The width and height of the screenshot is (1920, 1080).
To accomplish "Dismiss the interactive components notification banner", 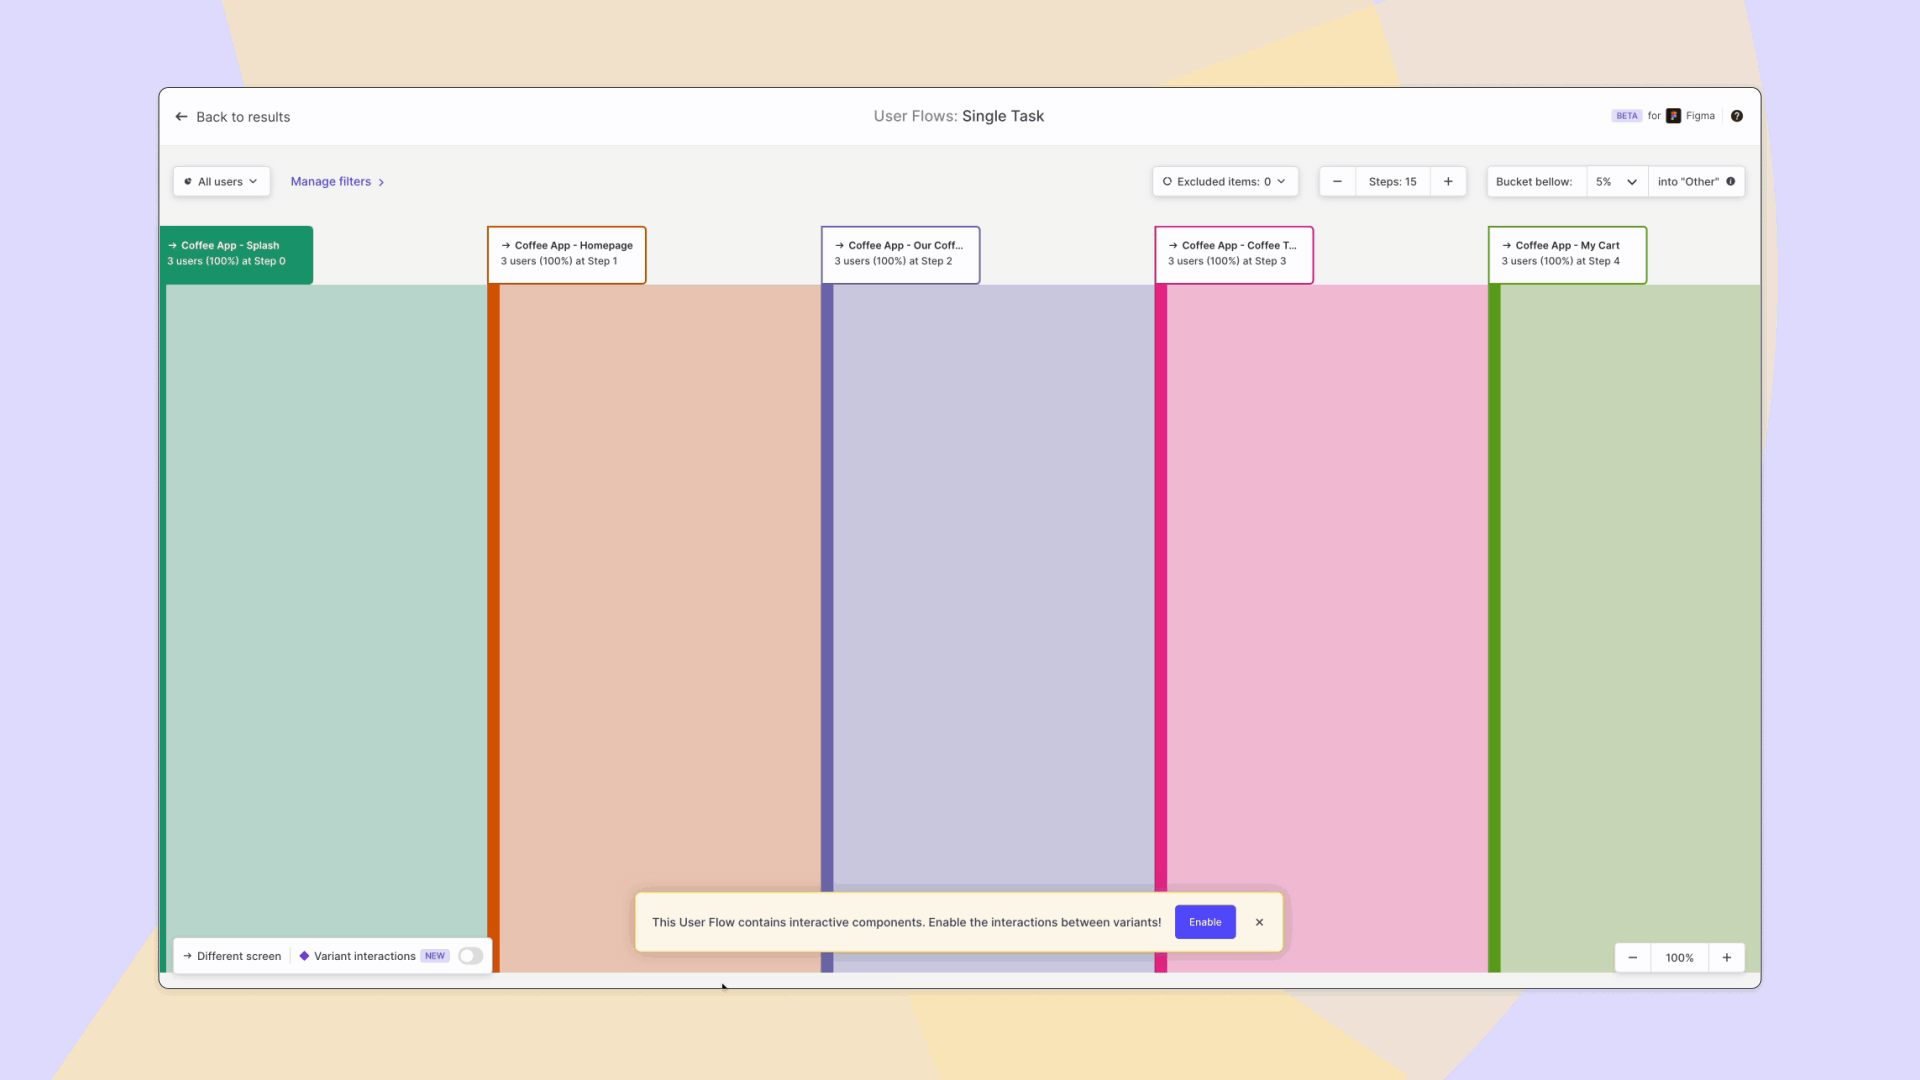I will point(1259,922).
